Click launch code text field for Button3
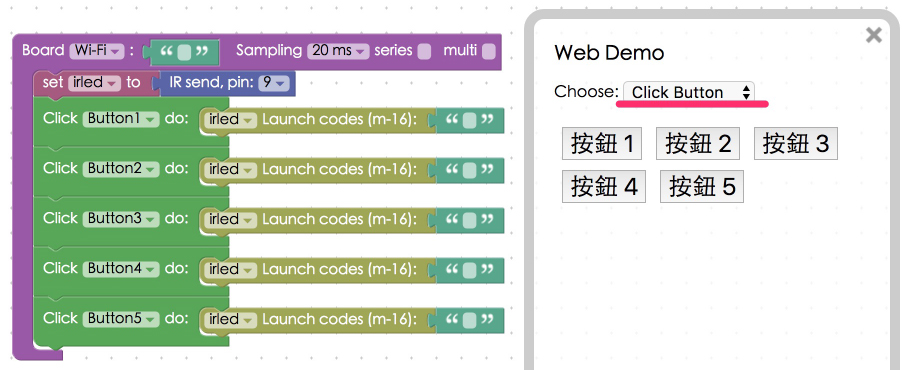The image size is (902, 370). point(469,220)
